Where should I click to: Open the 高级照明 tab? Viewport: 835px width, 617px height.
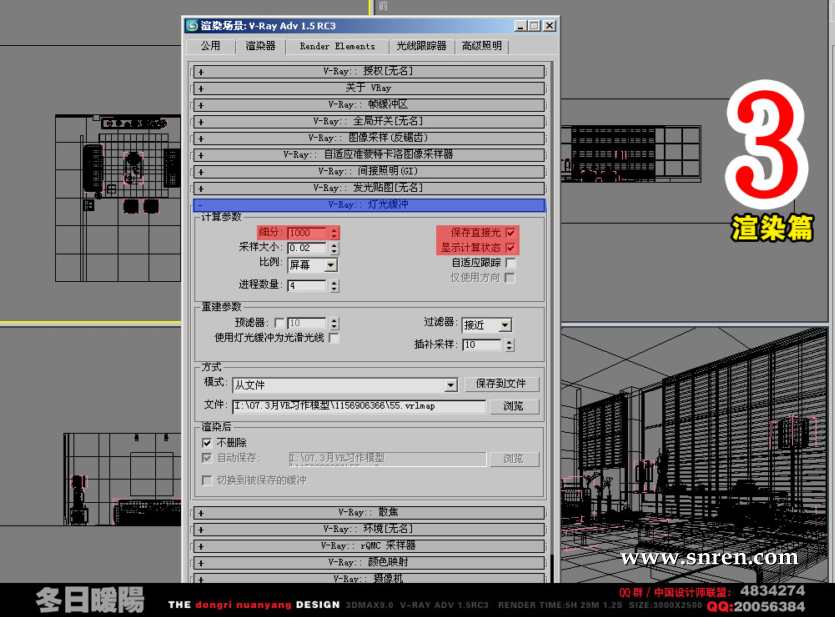point(482,46)
